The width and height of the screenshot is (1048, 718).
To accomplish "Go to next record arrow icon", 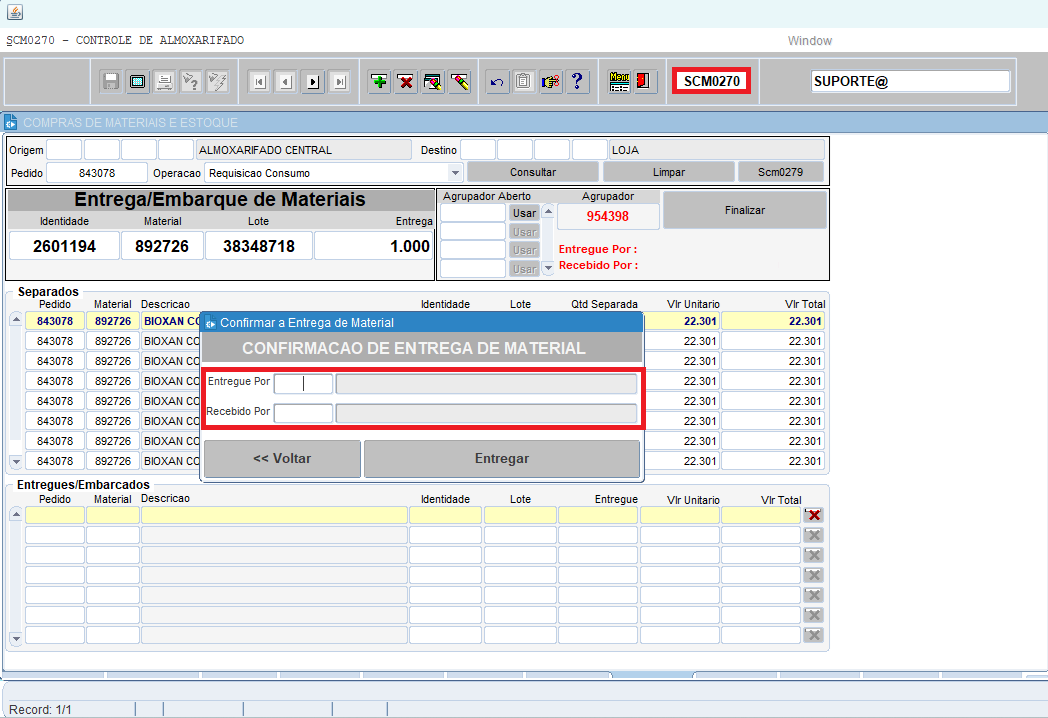I will pyautogui.click(x=313, y=82).
